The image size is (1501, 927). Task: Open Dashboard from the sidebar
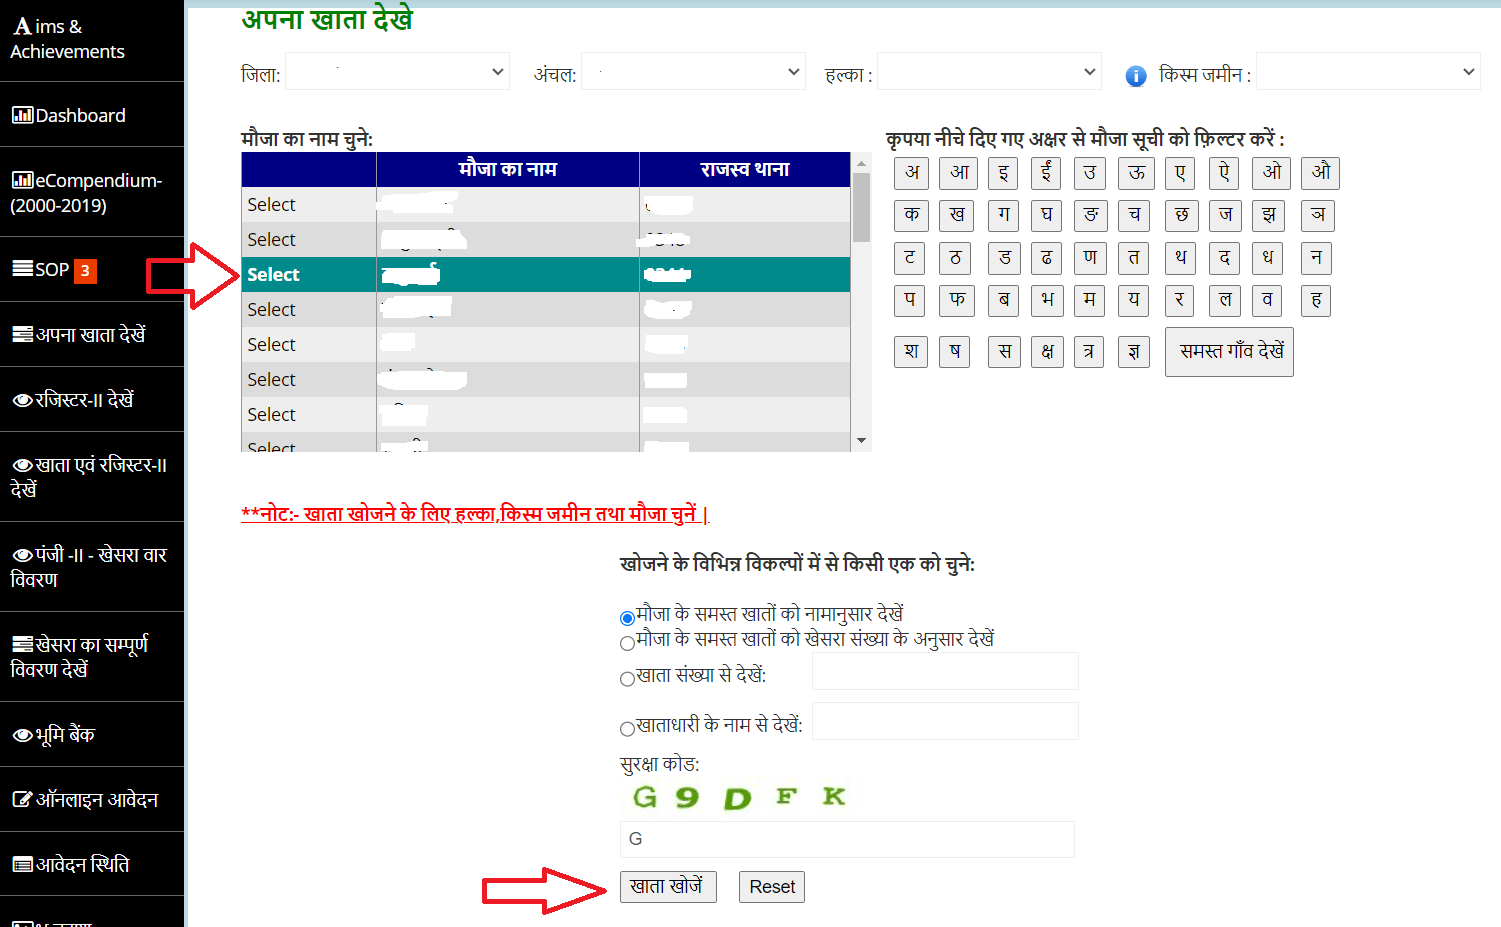tap(80, 115)
